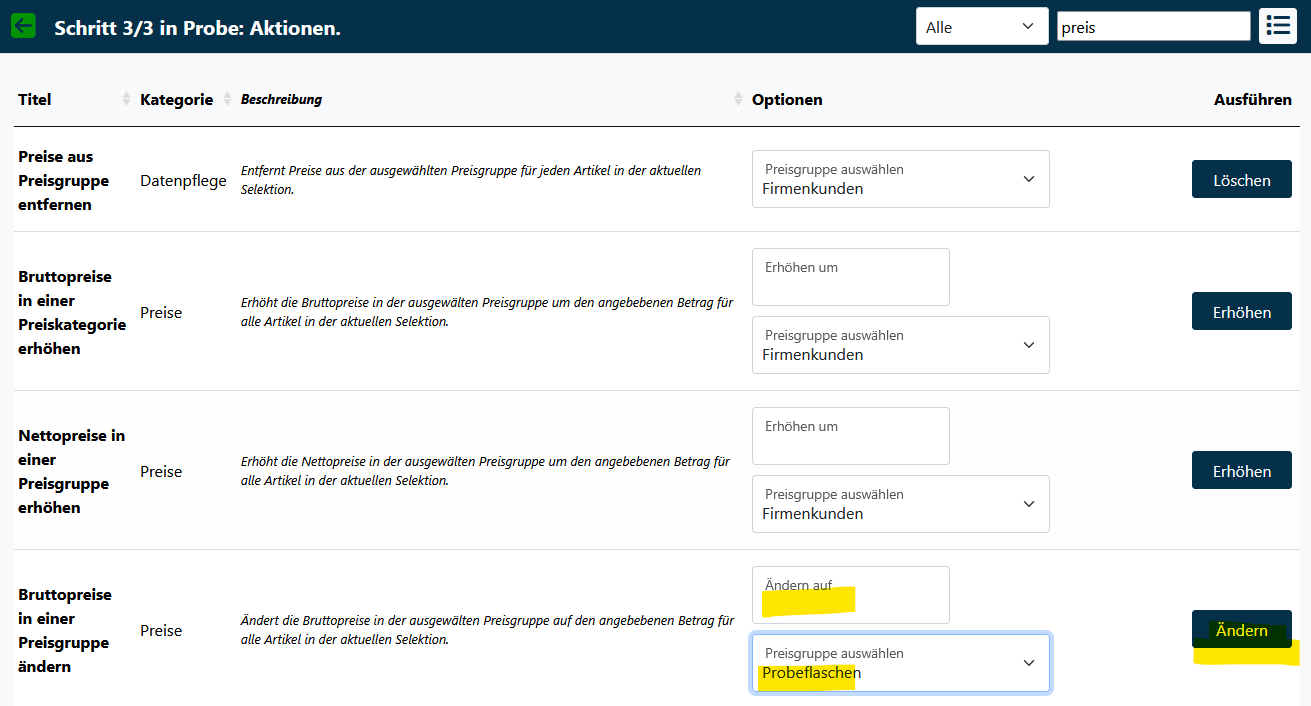Expand the Preisgruppe dropdown showing Probeflaschen
1311x706 pixels.
click(900, 664)
